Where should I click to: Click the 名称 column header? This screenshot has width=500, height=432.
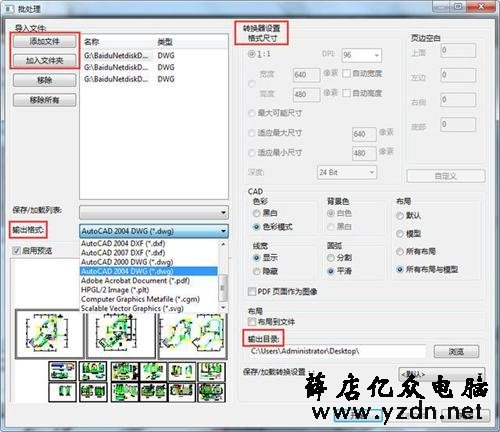click(92, 42)
